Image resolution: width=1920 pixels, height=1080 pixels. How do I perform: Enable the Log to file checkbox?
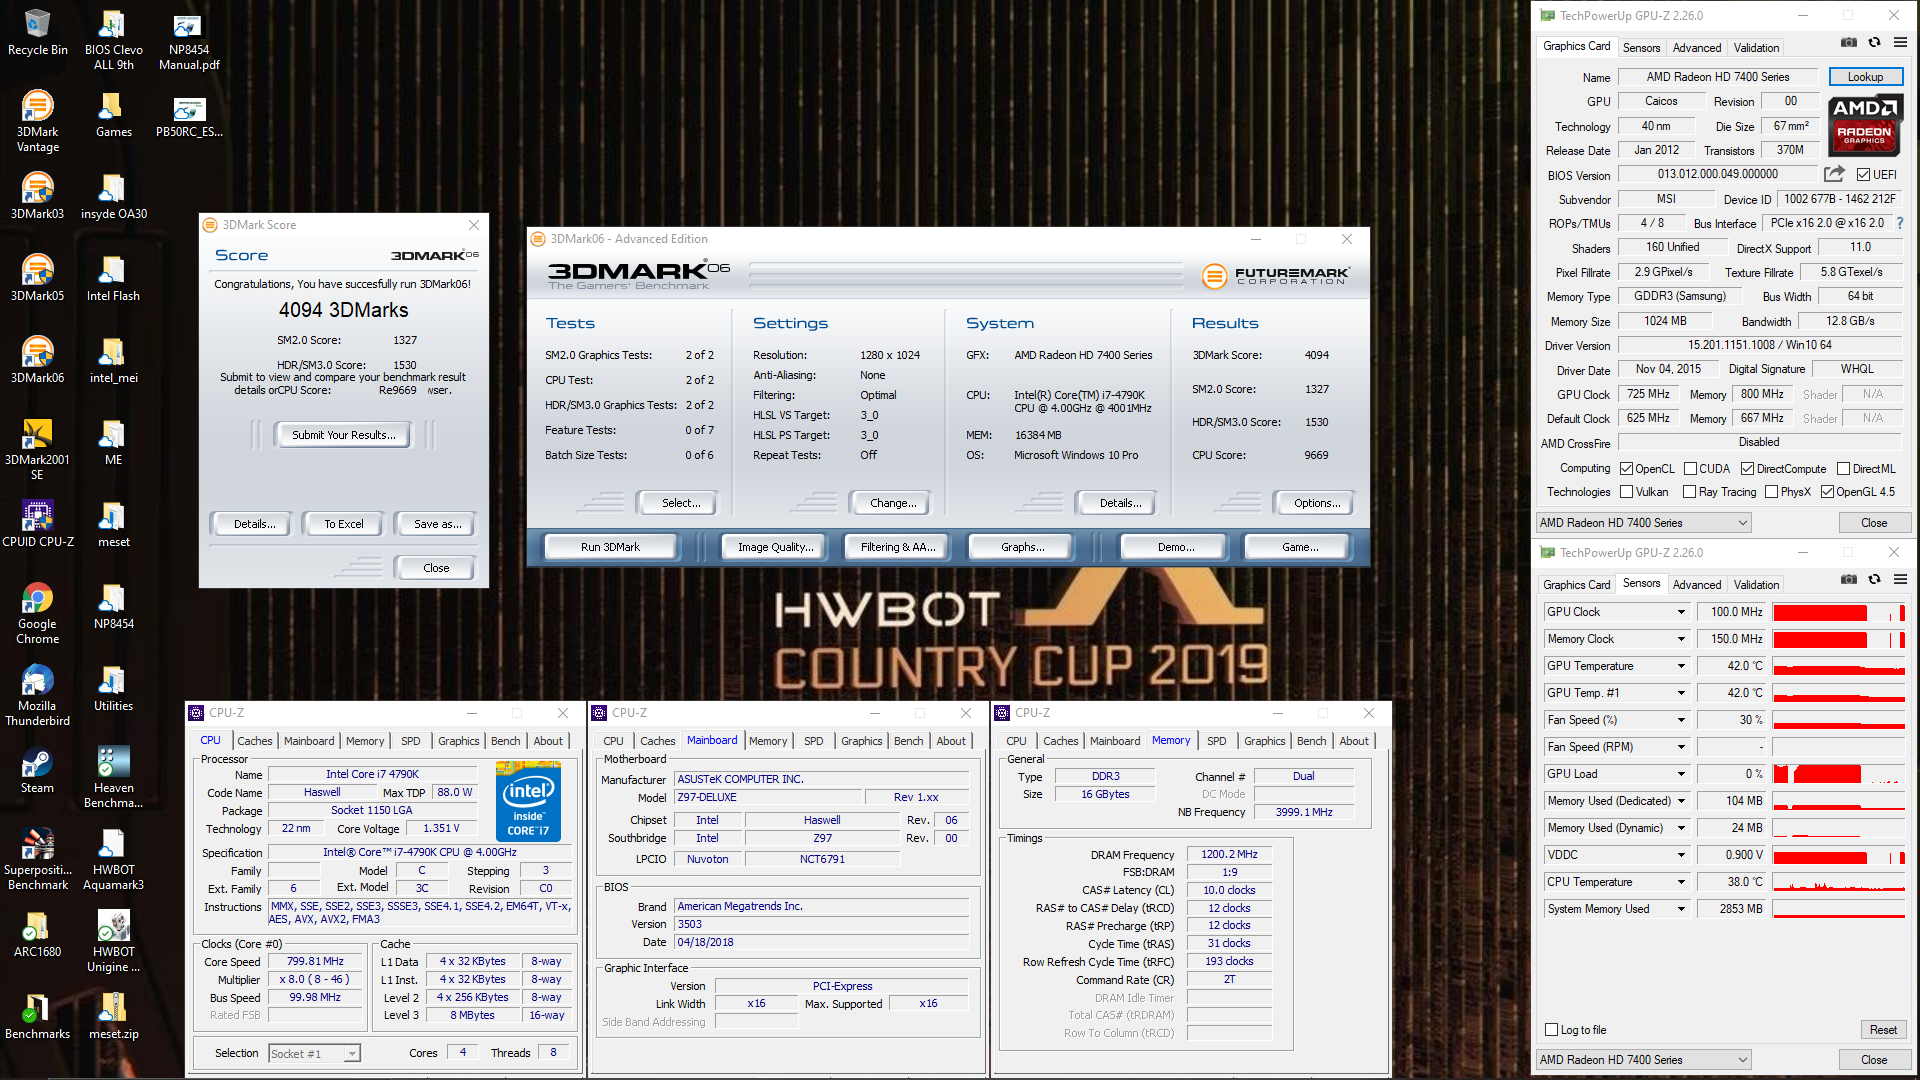(1552, 1030)
